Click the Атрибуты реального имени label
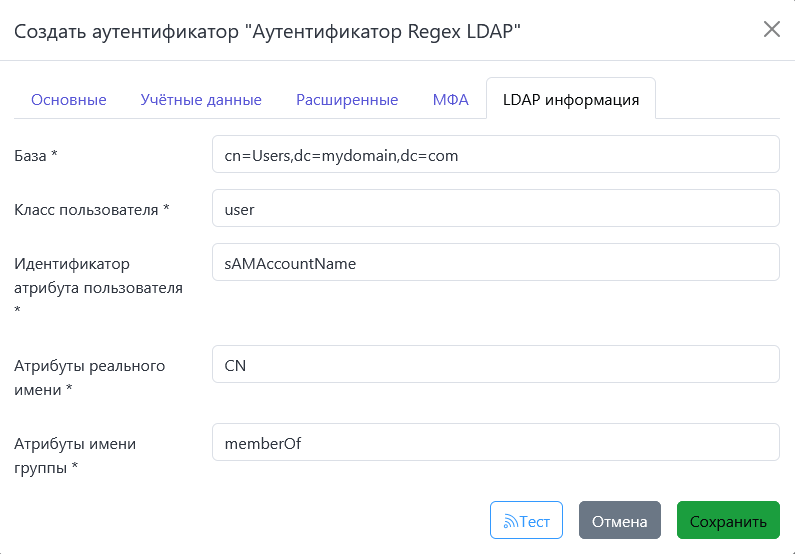795x554 pixels. pos(89,377)
